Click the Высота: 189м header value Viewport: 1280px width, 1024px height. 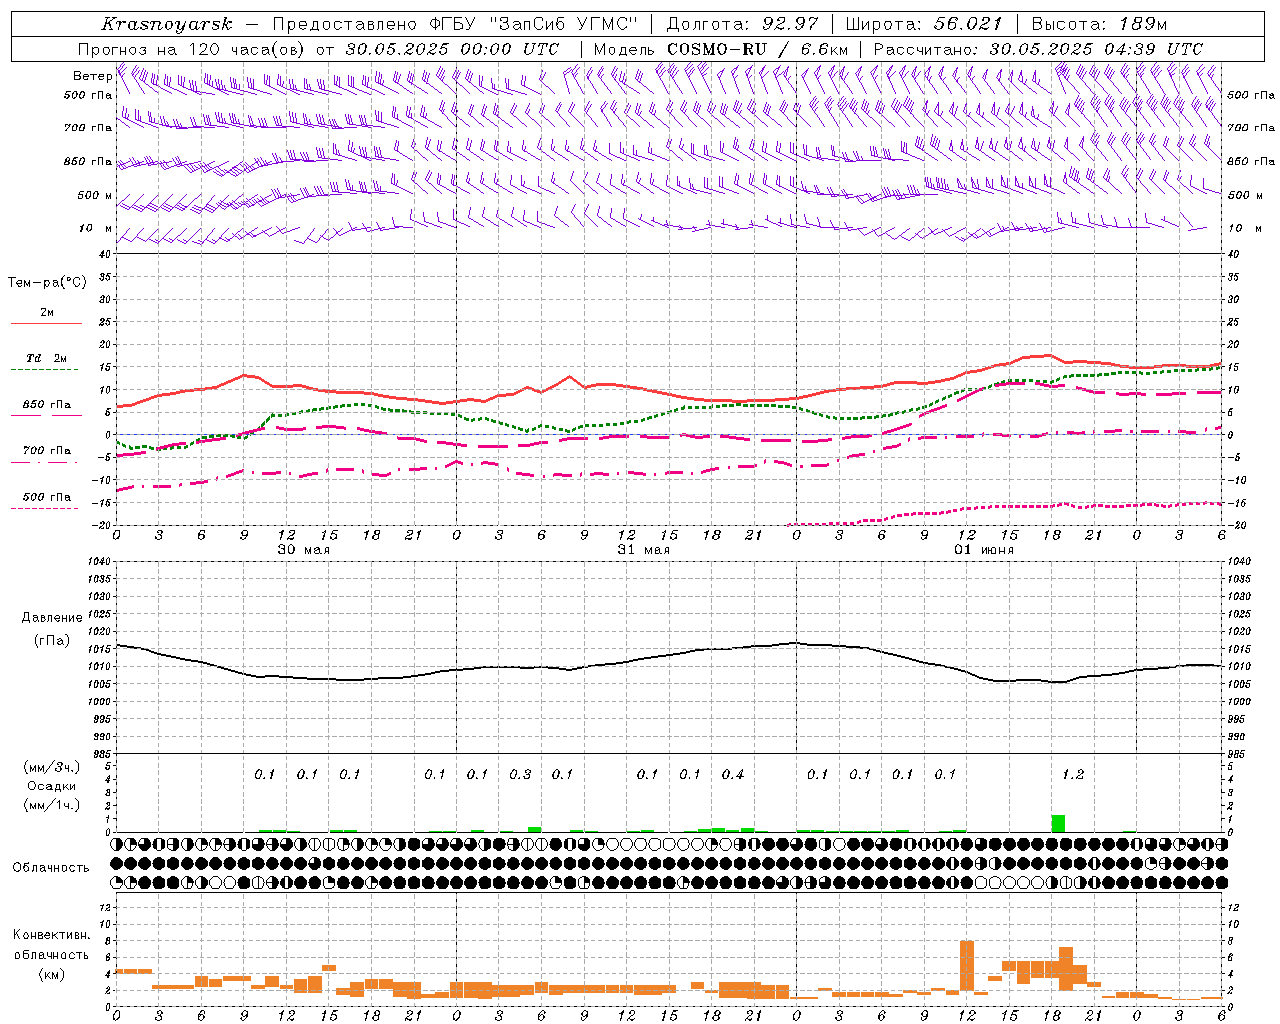coord(1099,24)
